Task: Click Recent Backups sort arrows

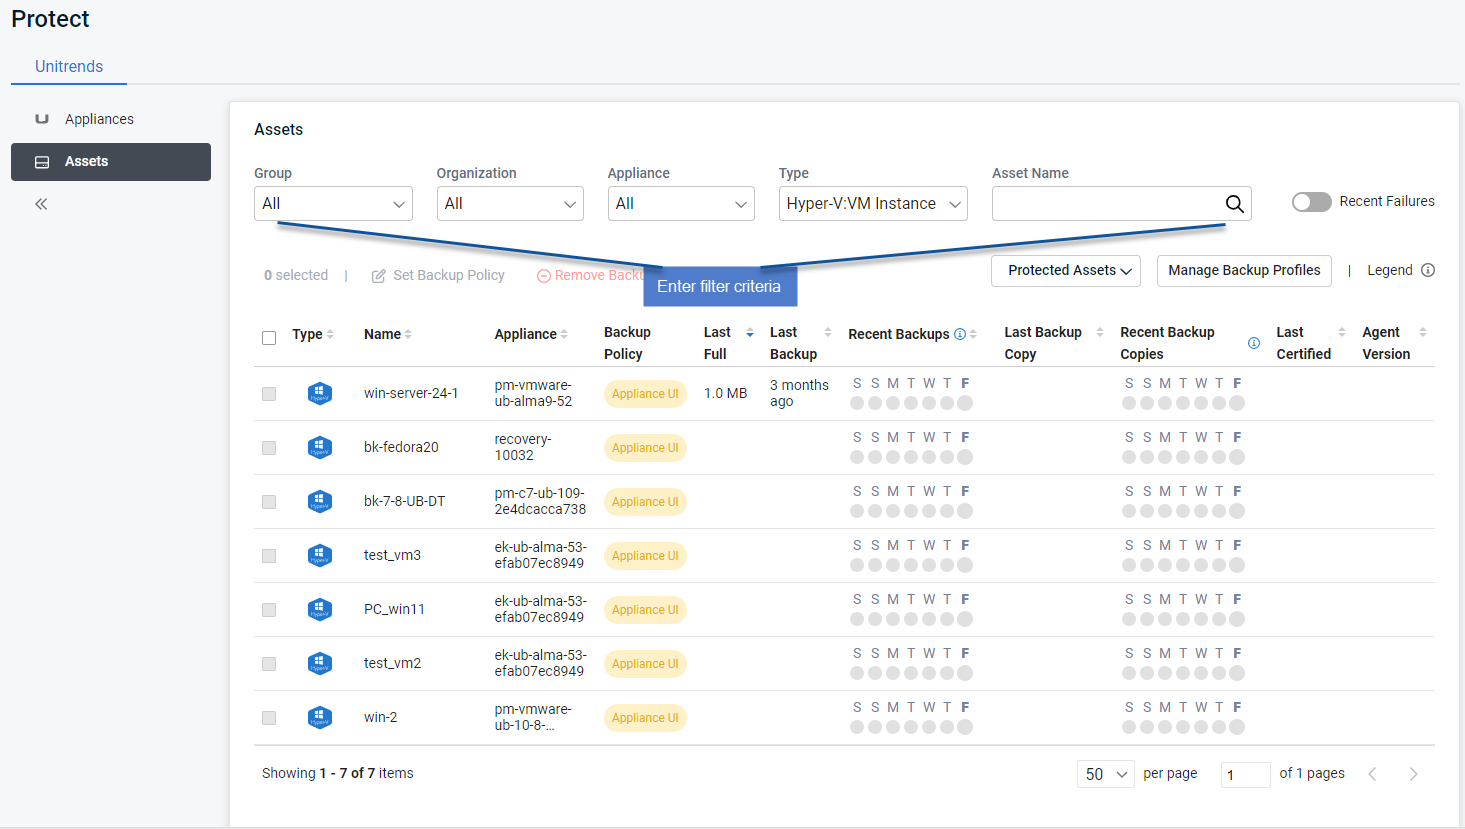Action: (973, 334)
